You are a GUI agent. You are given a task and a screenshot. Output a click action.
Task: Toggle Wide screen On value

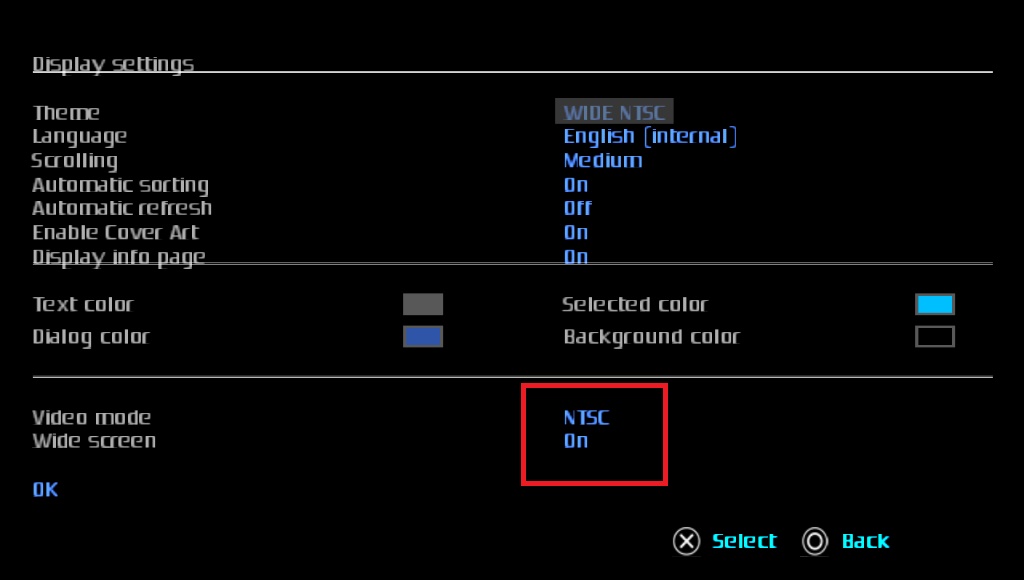tap(576, 441)
